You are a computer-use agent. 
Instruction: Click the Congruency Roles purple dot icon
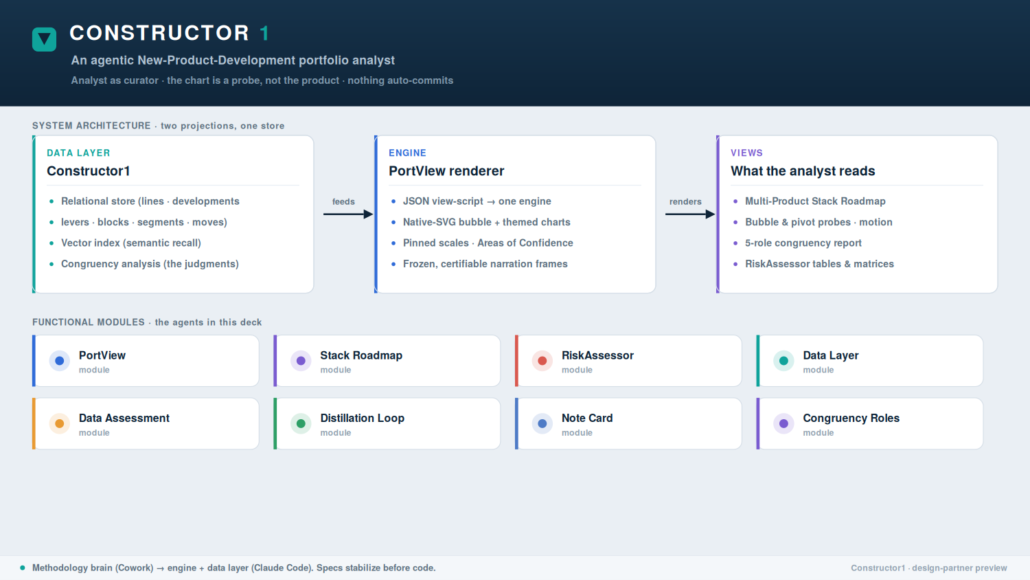pos(784,424)
